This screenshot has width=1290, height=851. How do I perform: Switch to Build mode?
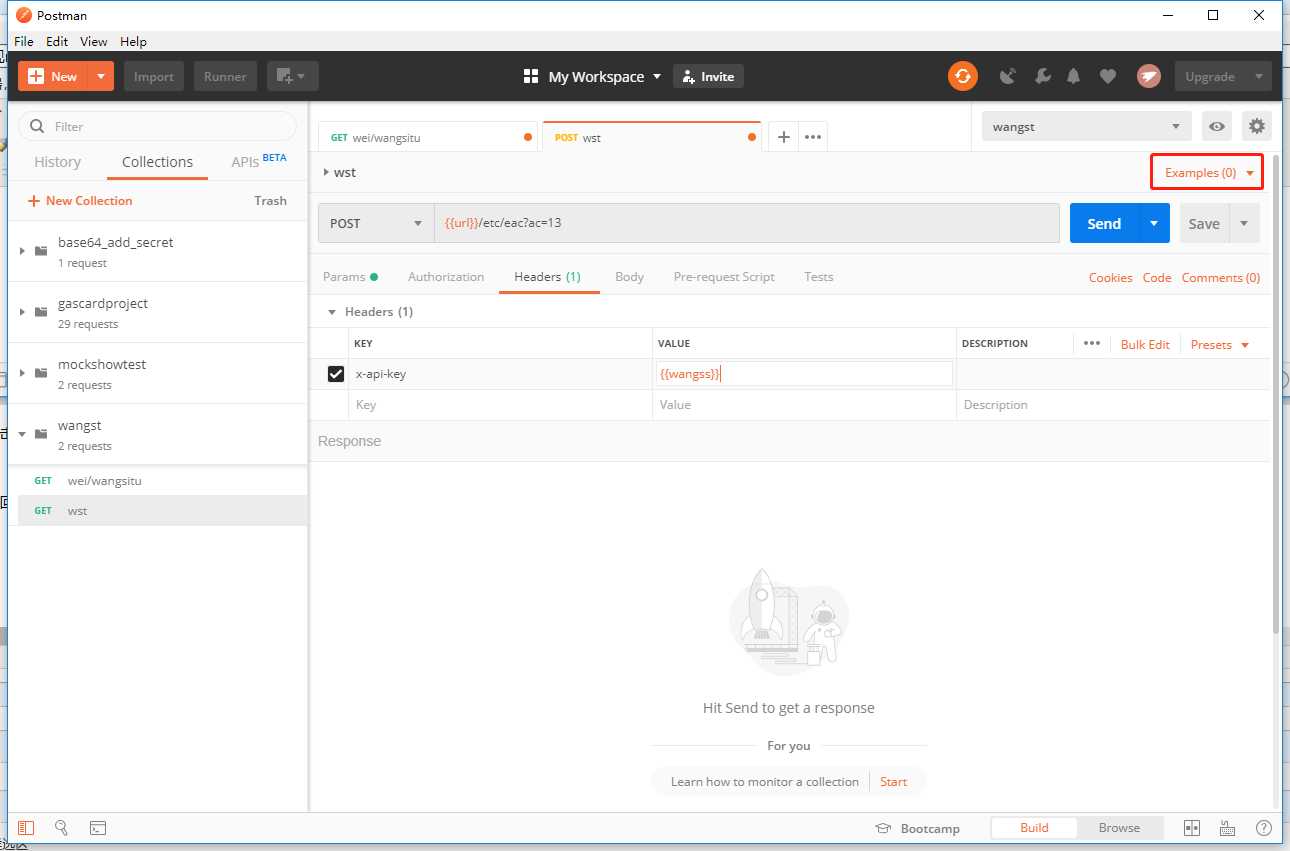click(1034, 828)
